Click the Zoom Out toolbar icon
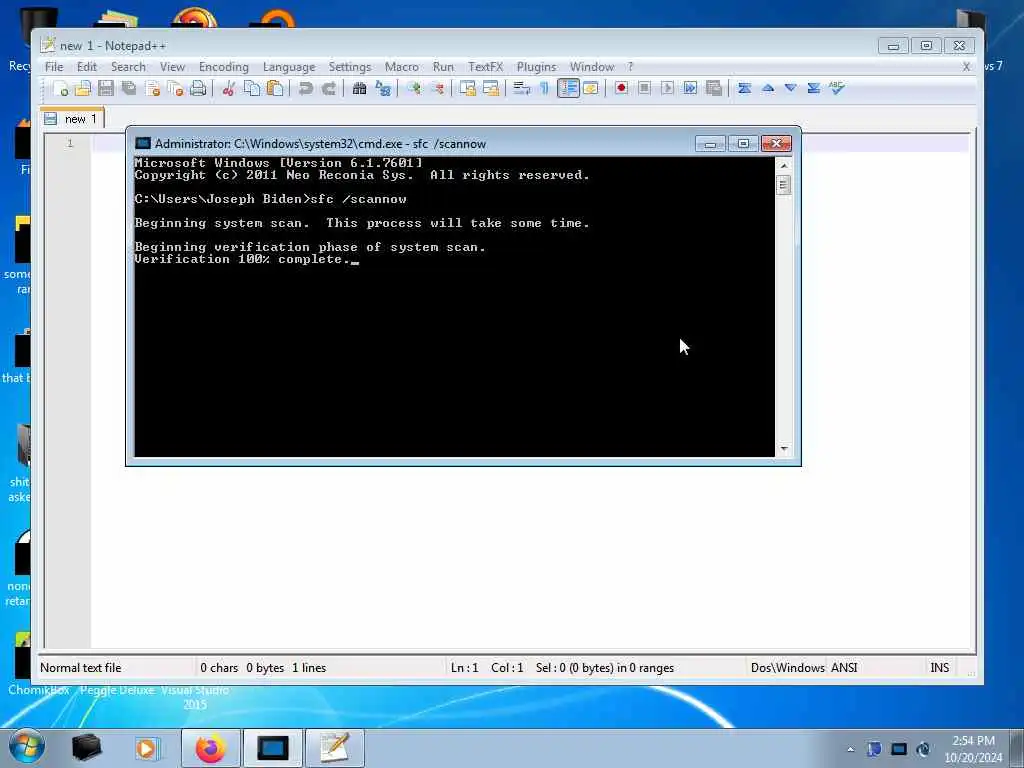 pyautogui.click(x=437, y=88)
